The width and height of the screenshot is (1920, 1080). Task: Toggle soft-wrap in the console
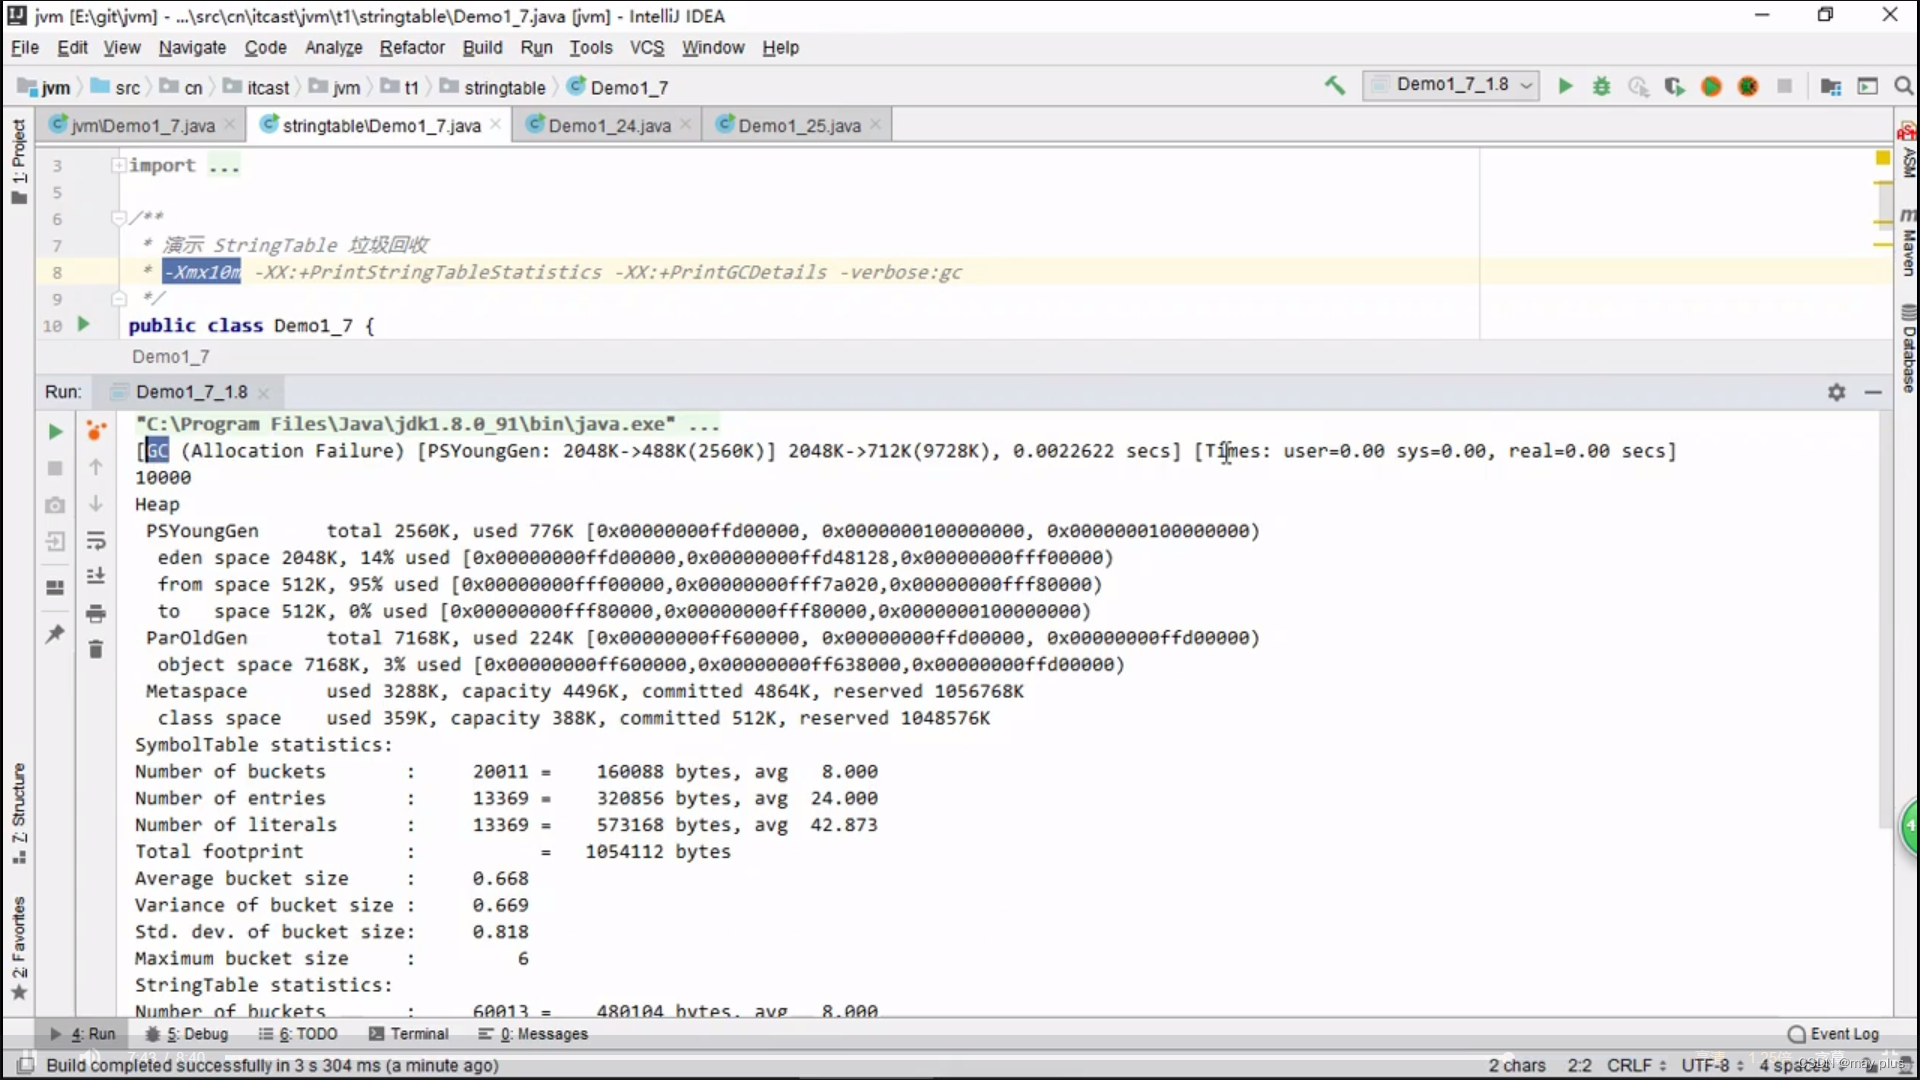(x=96, y=541)
